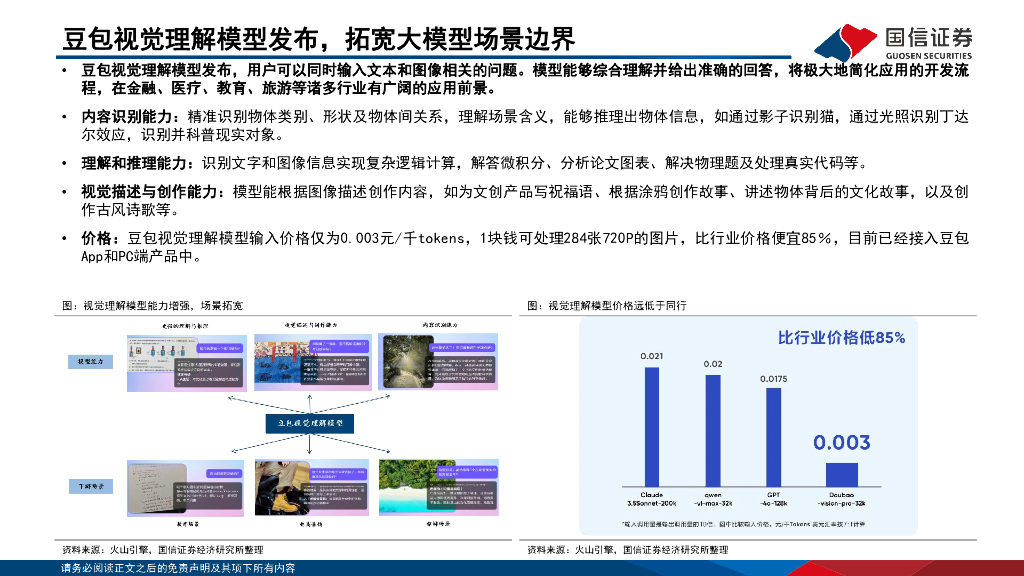
Task: Click the blue 下游场景 label box
Action: [x=91, y=486]
